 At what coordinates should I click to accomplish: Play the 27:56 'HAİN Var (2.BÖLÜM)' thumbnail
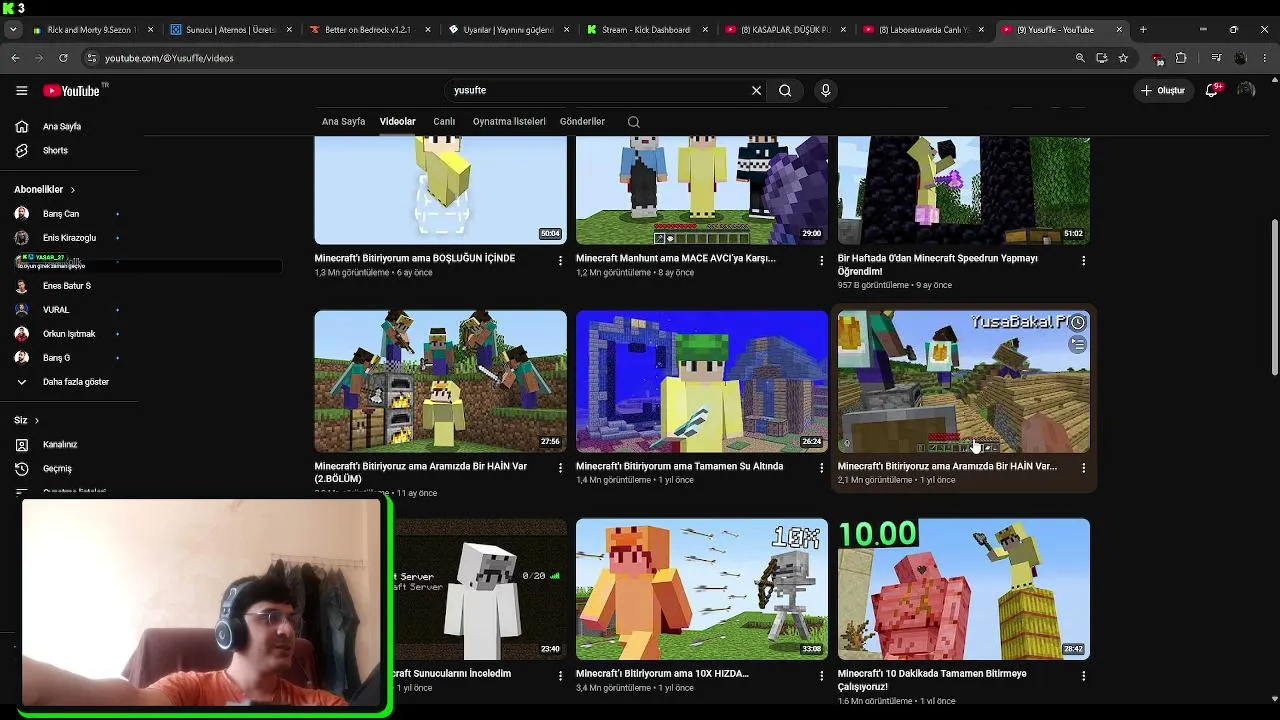click(440, 381)
